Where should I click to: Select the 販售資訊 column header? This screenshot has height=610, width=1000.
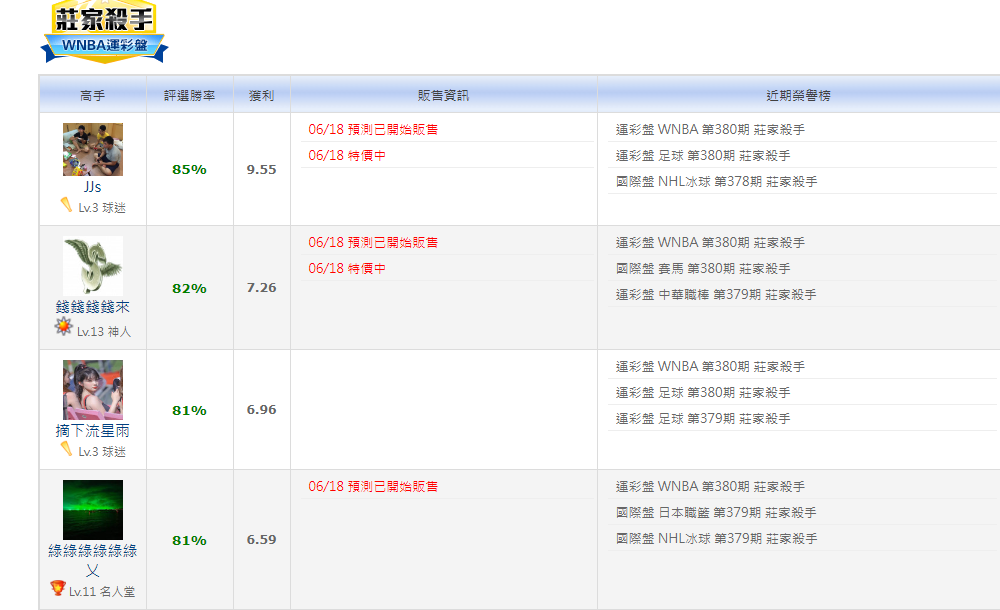coord(443,95)
